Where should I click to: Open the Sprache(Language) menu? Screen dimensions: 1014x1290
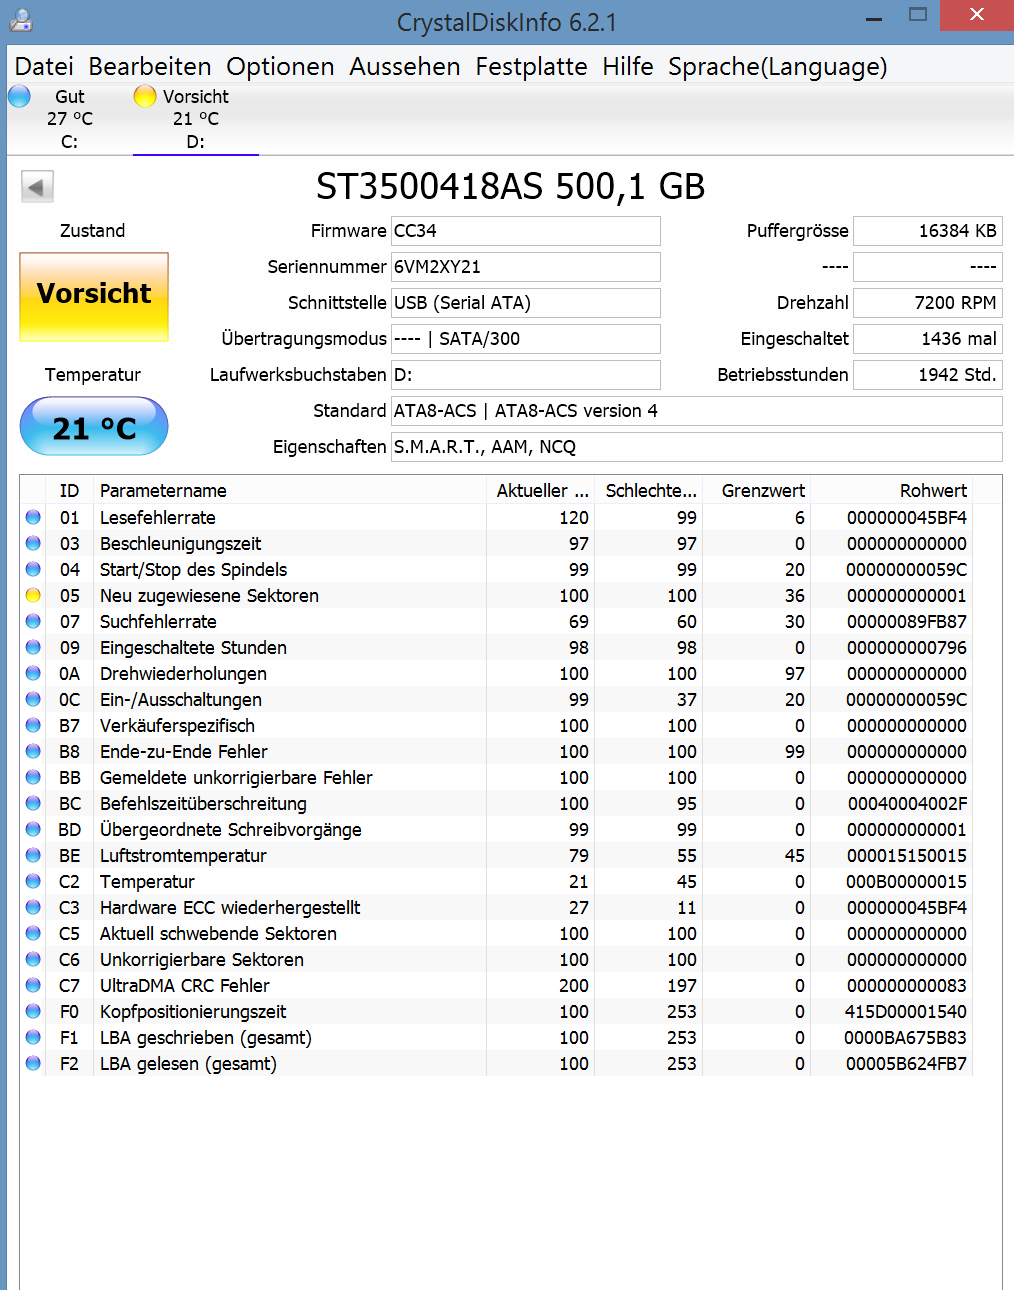click(778, 66)
